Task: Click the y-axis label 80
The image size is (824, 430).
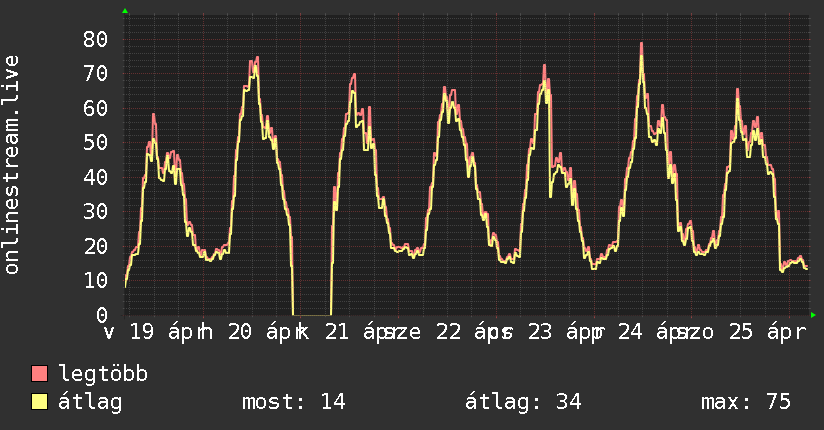Action: pos(95,39)
